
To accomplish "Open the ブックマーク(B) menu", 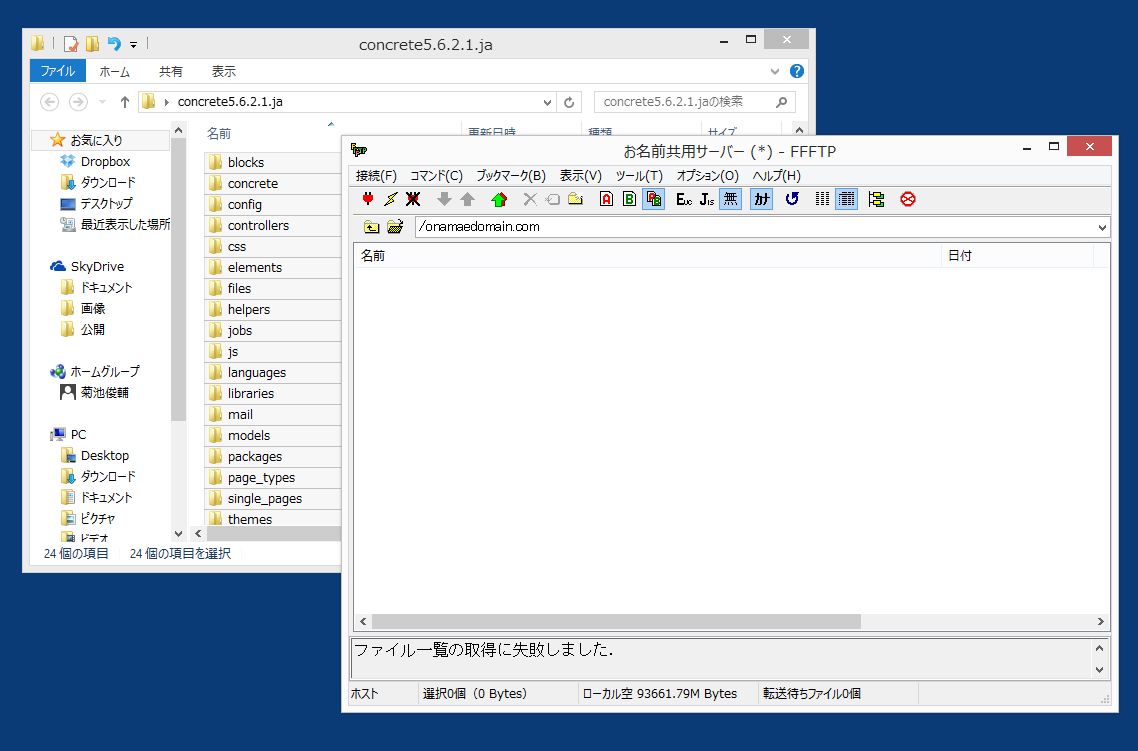I will click(511, 176).
